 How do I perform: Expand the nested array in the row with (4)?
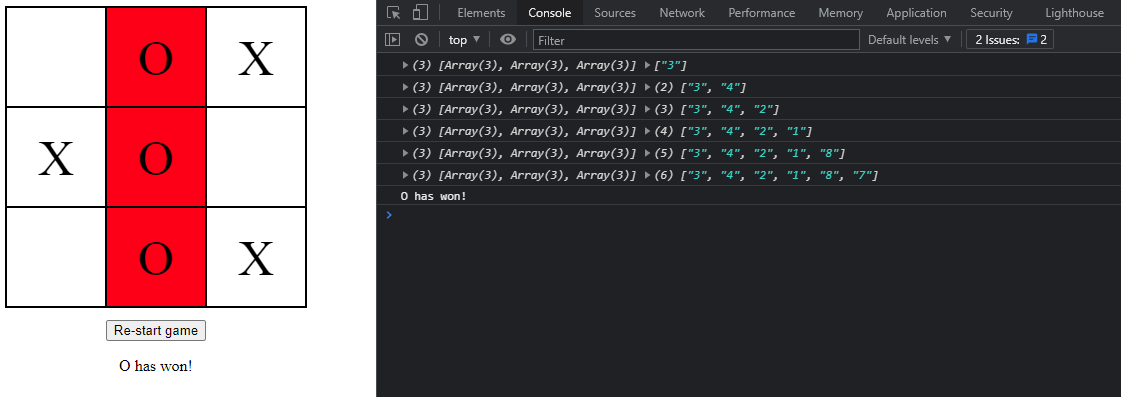click(x=405, y=131)
